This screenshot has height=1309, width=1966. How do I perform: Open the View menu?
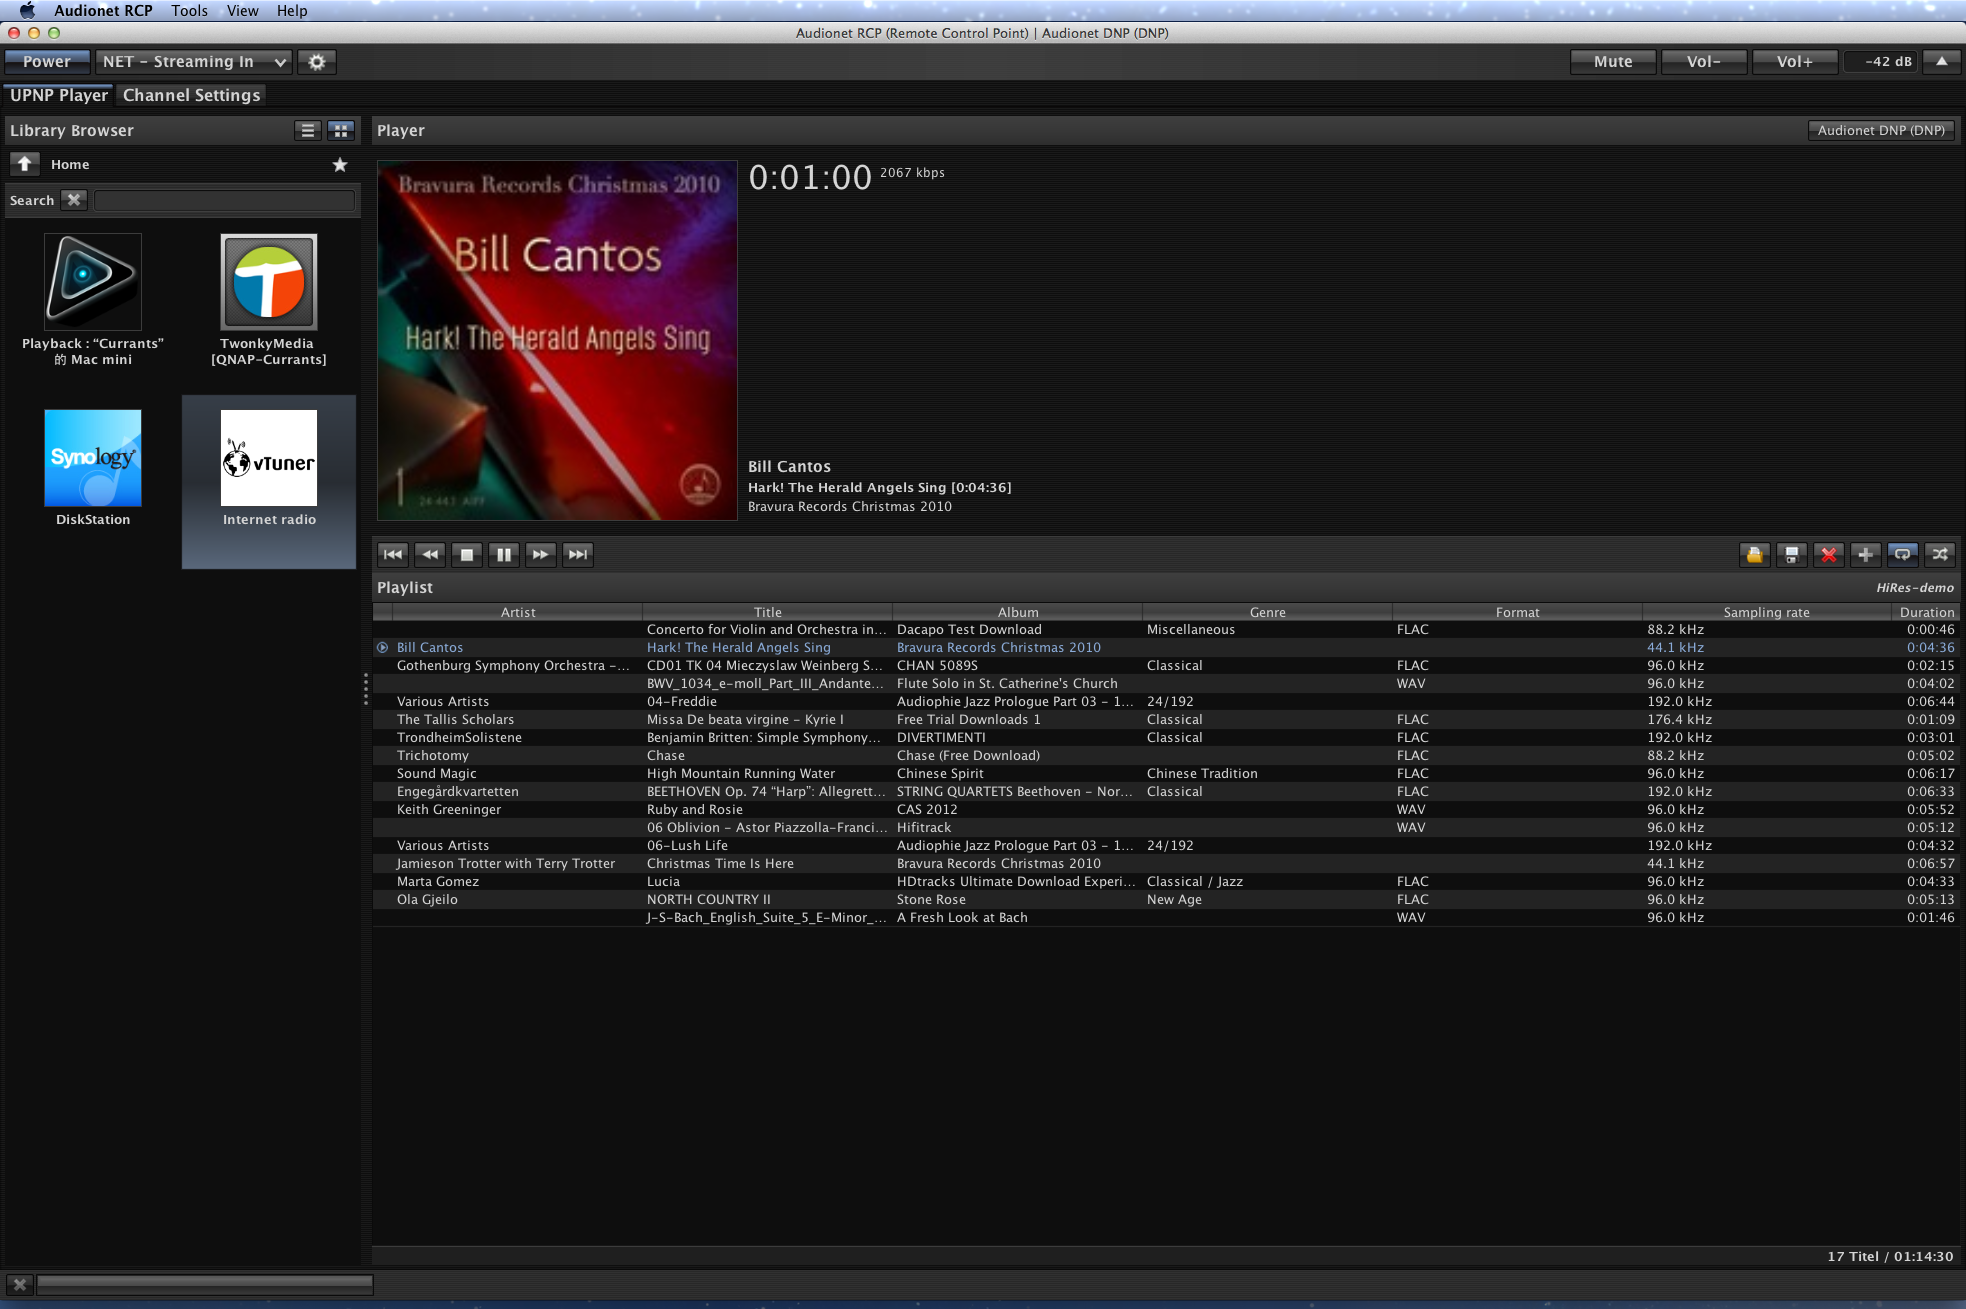coord(242,10)
